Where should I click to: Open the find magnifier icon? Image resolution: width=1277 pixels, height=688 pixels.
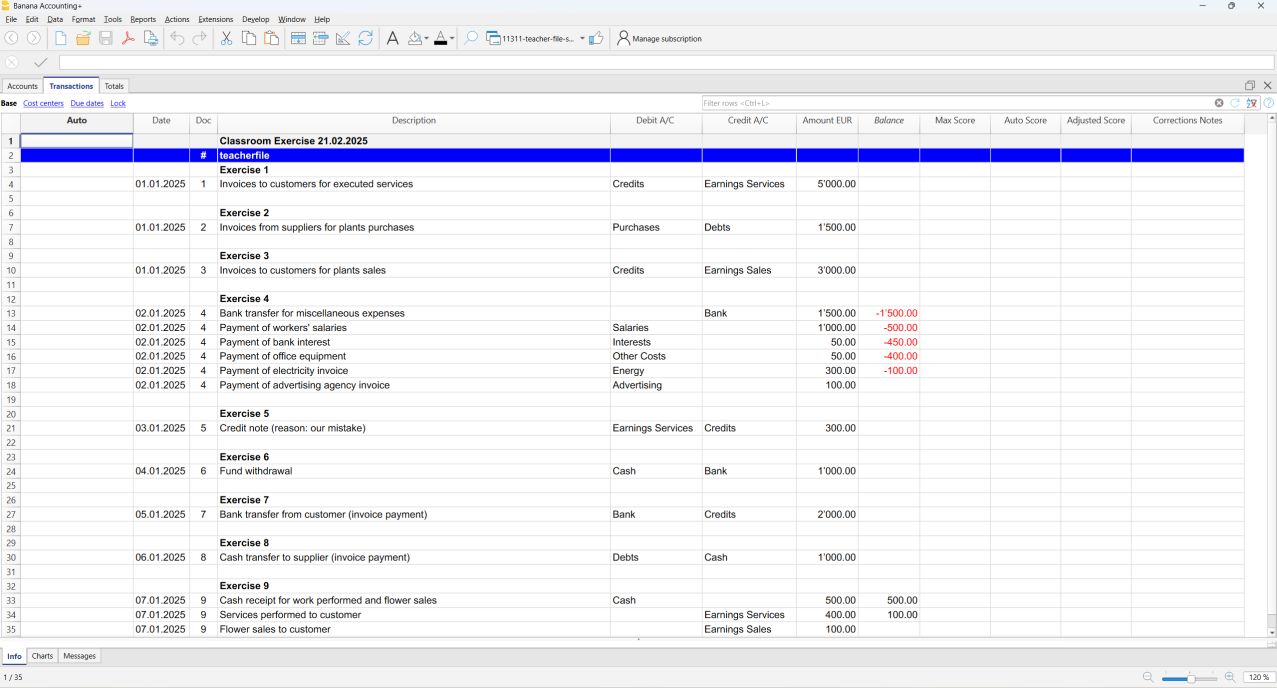point(470,38)
